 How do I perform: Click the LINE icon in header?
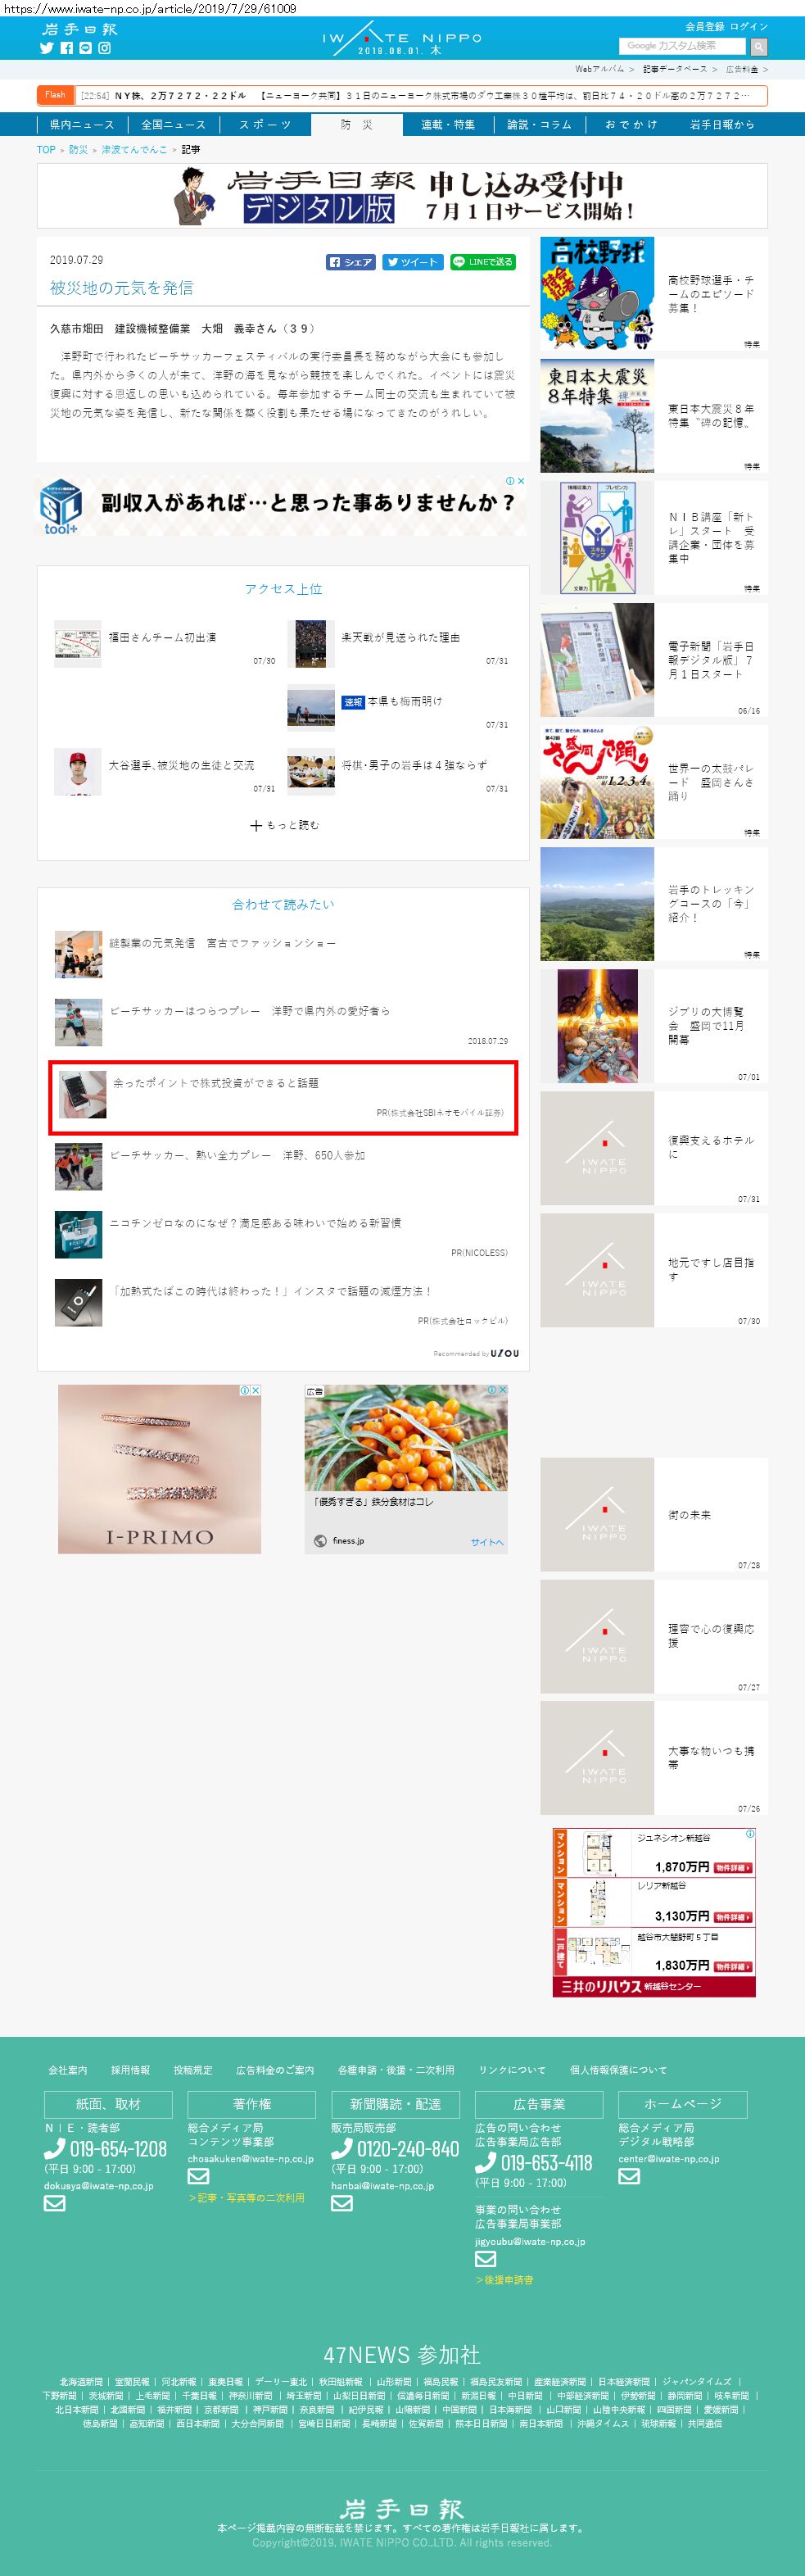(85, 48)
